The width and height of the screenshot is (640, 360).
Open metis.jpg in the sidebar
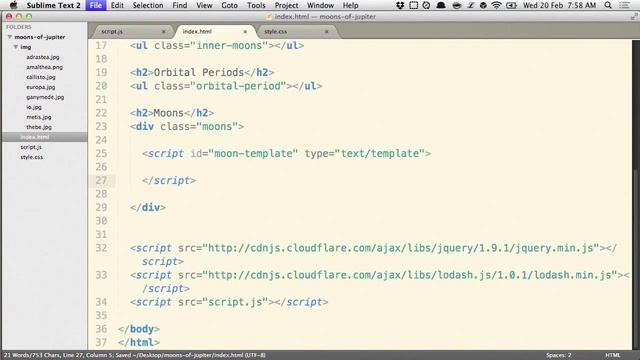coord(39,117)
